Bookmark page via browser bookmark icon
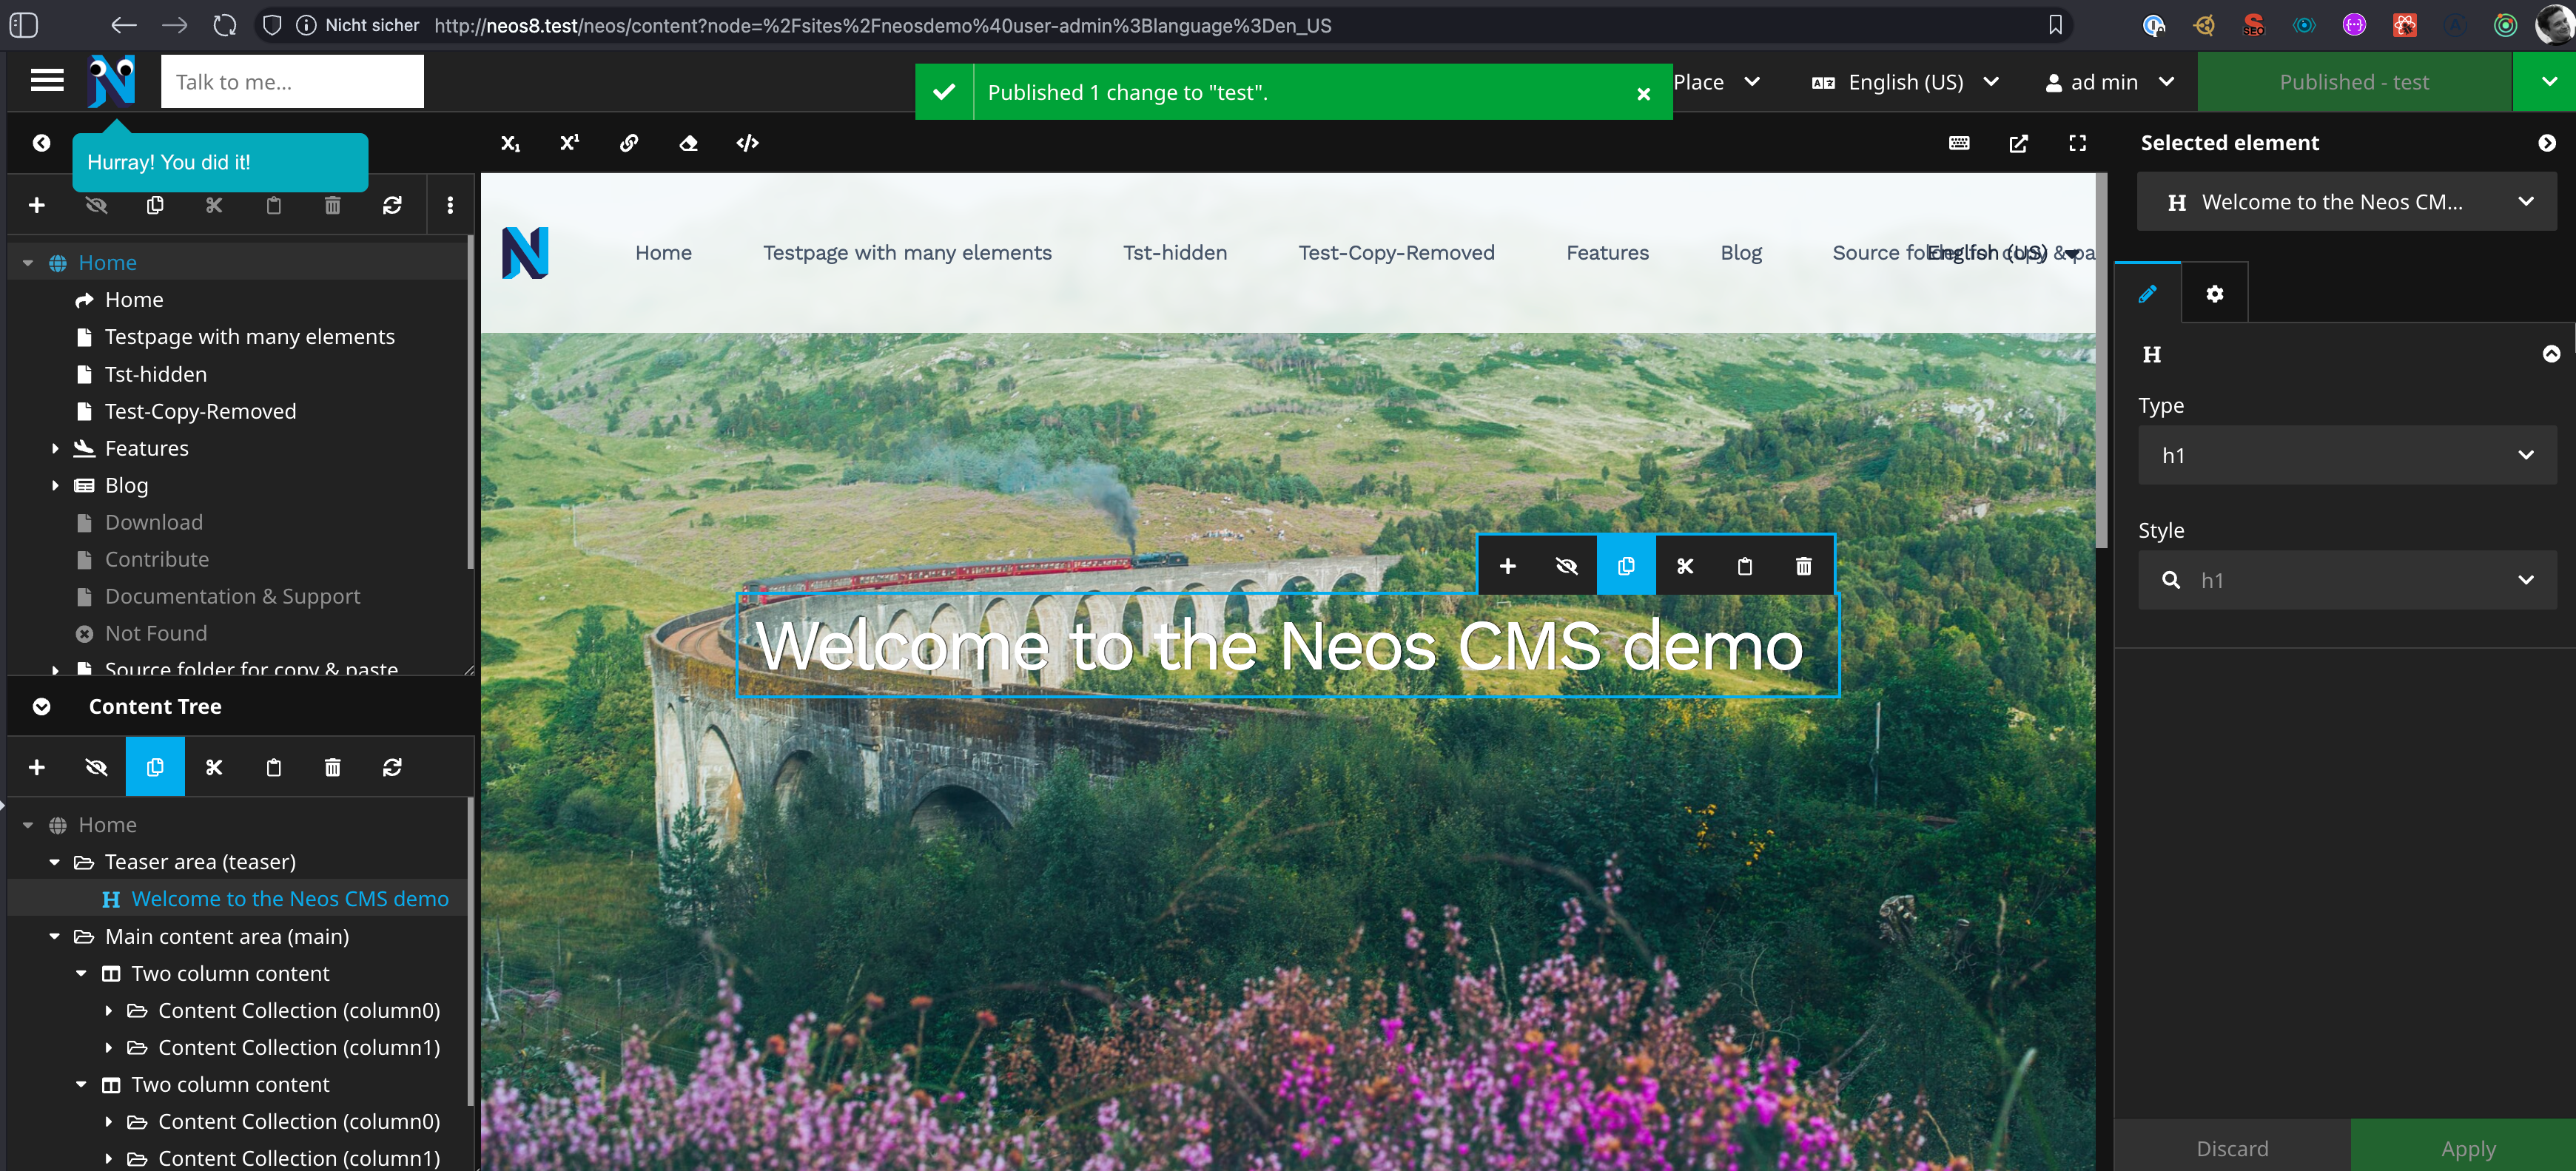The height and width of the screenshot is (1171, 2576). tap(2055, 25)
